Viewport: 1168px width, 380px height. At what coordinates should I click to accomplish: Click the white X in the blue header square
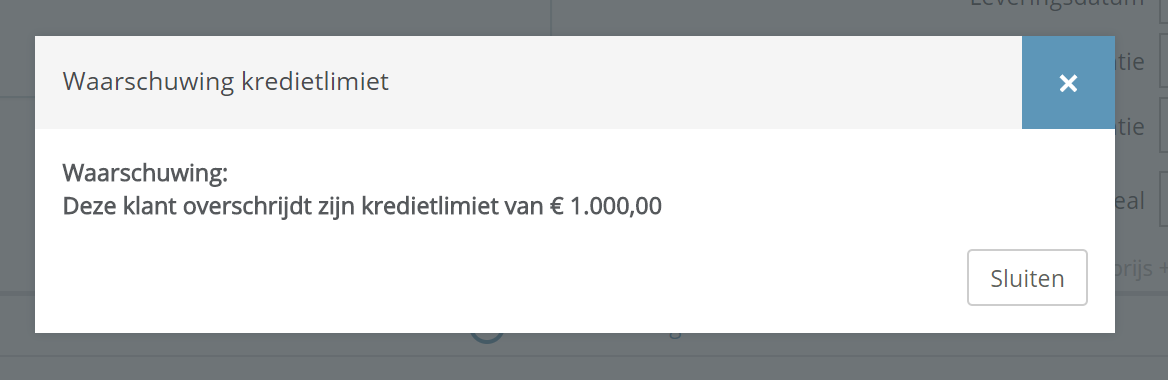[x=1068, y=83]
